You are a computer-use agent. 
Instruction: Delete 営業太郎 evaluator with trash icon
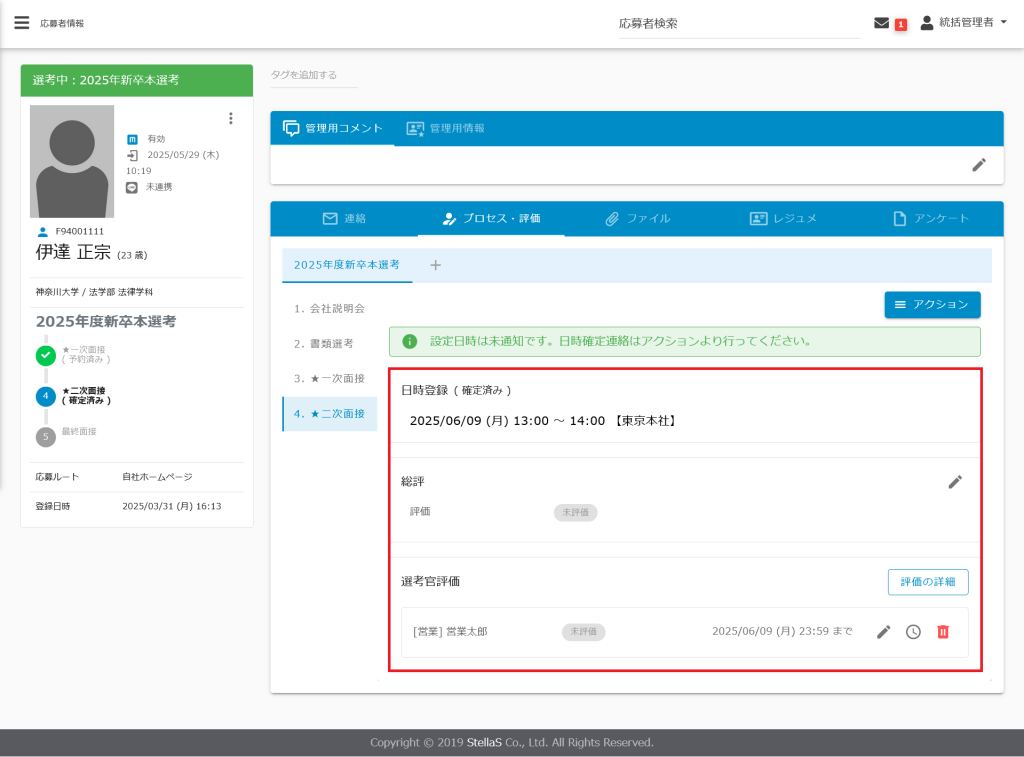tap(943, 632)
